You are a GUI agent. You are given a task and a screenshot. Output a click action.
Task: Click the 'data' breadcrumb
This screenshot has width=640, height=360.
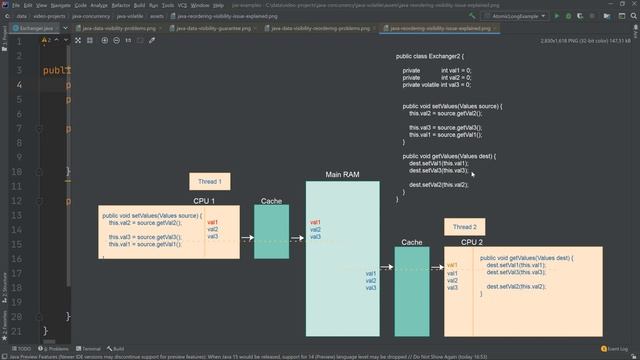pos(21,16)
